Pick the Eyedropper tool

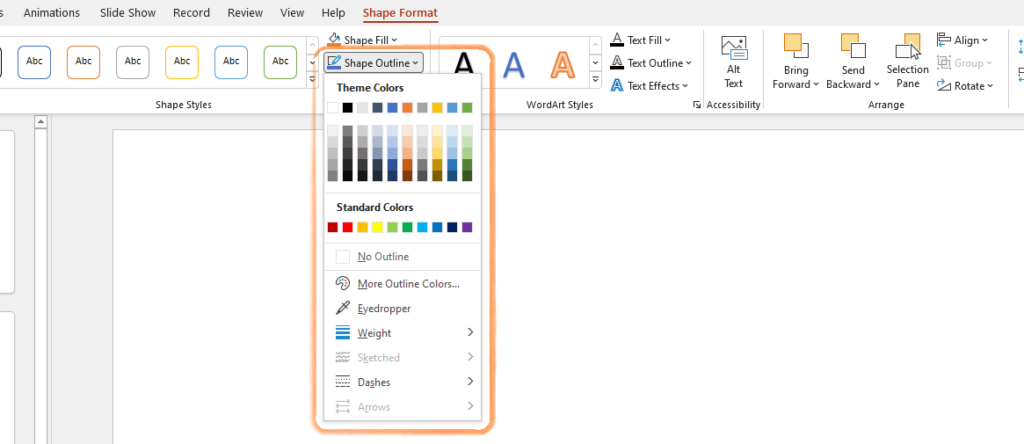click(x=384, y=309)
